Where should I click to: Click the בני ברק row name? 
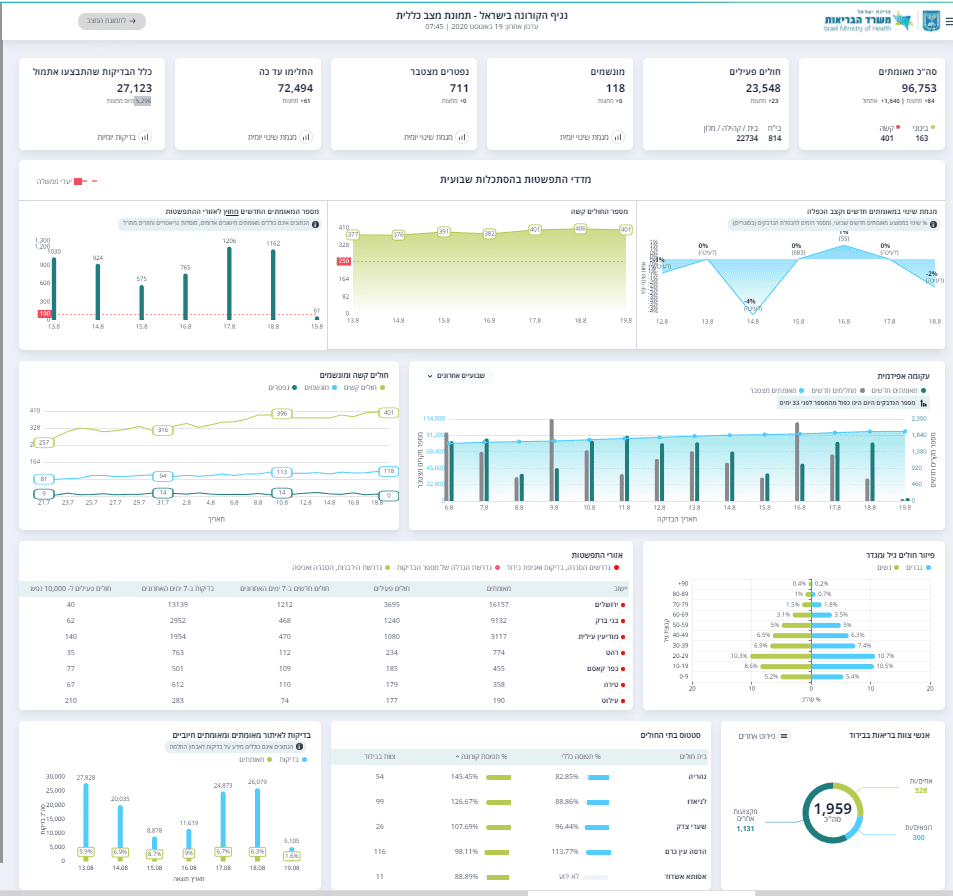coord(607,621)
